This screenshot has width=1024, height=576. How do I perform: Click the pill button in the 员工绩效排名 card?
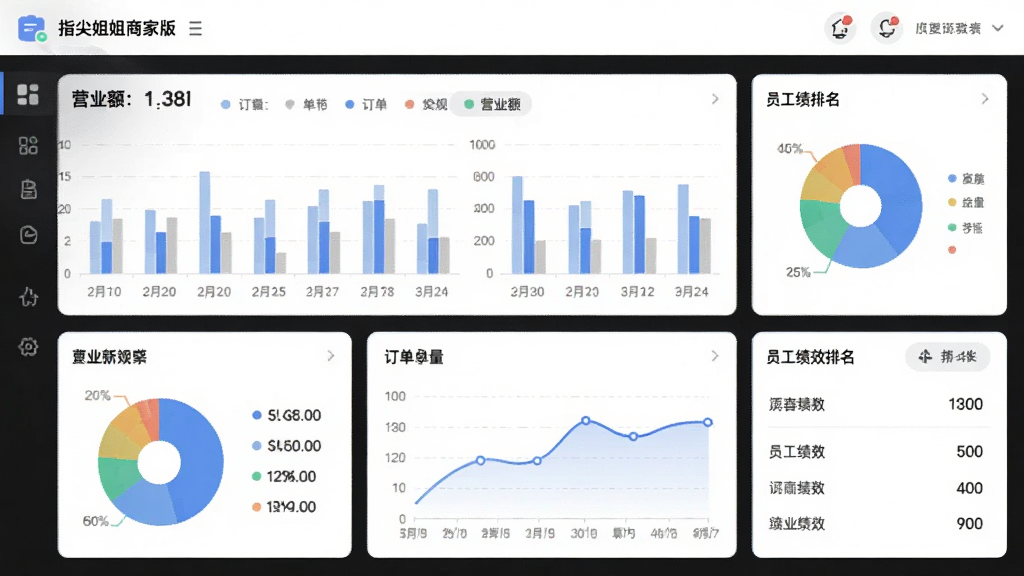(x=948, y=357)
